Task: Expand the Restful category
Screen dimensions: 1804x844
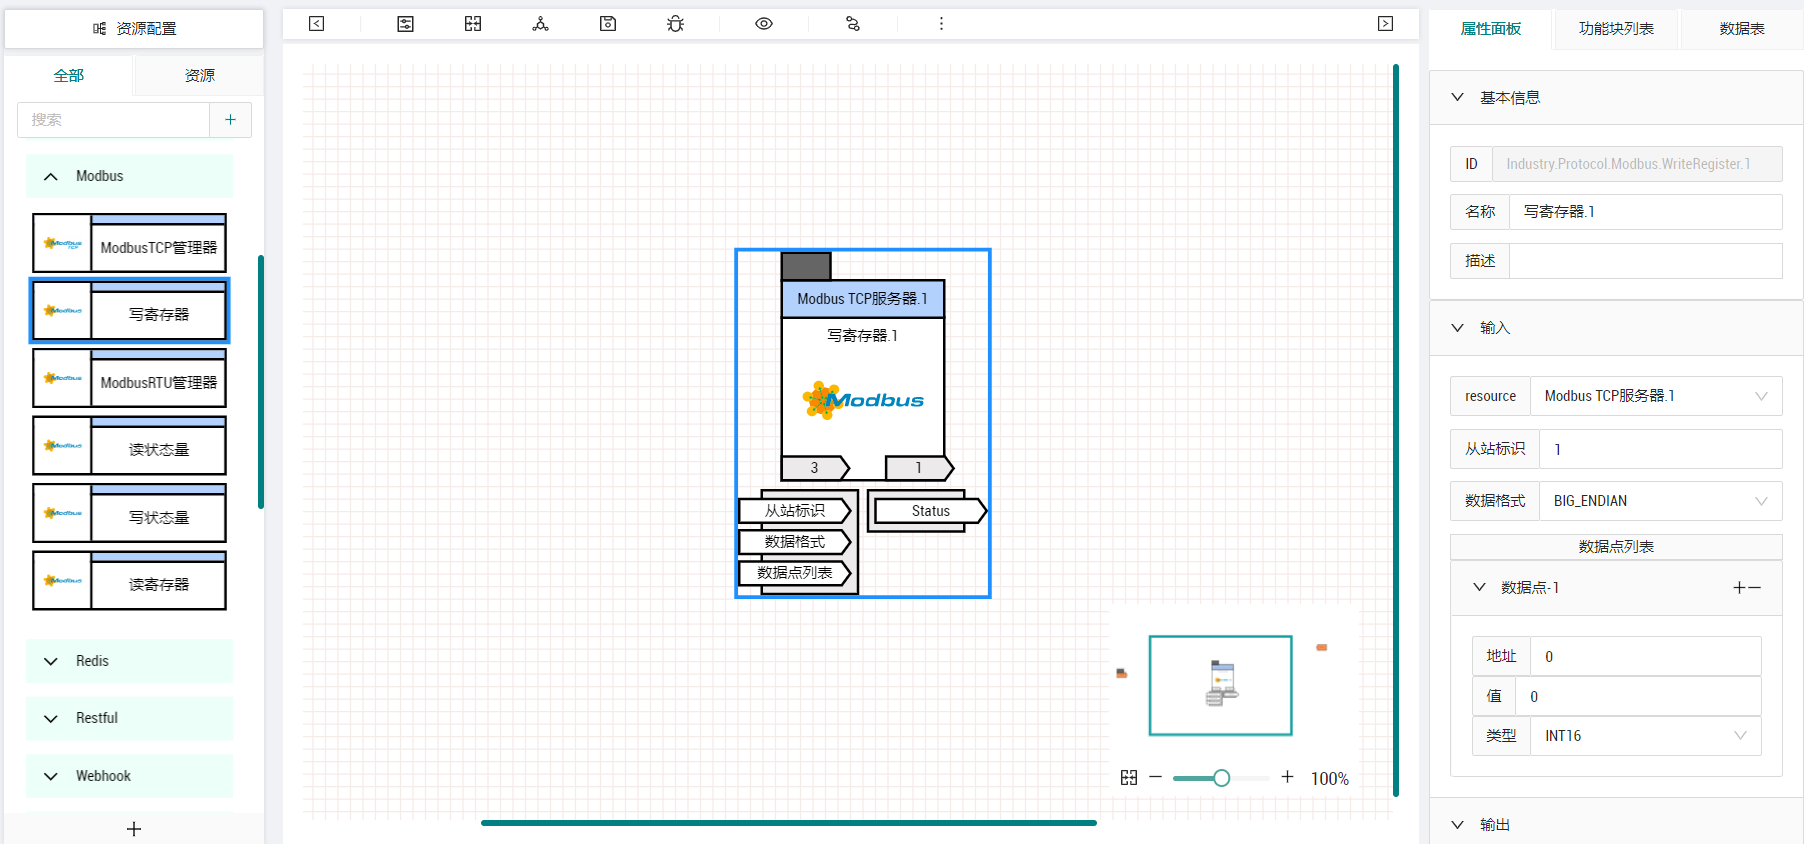Action: (129, 718)
